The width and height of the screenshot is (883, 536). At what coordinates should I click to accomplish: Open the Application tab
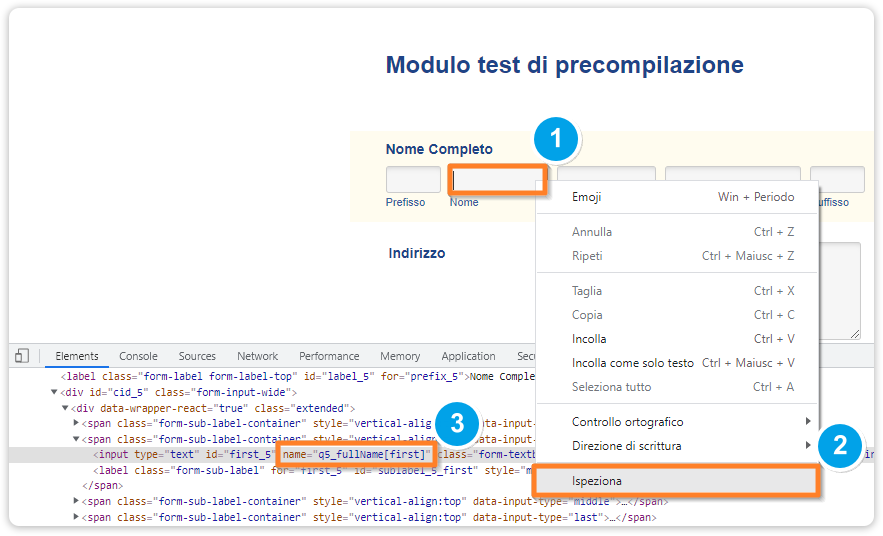point(468,356)
